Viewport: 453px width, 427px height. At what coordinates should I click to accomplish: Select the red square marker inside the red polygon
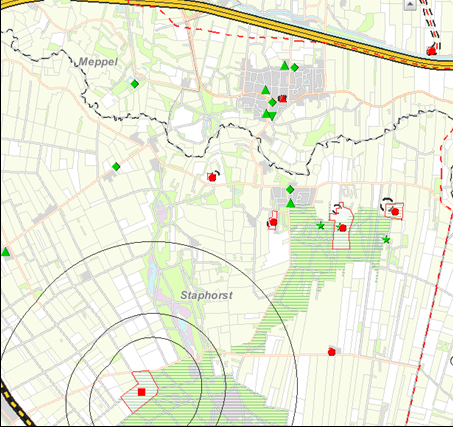[x=142, y=392]
